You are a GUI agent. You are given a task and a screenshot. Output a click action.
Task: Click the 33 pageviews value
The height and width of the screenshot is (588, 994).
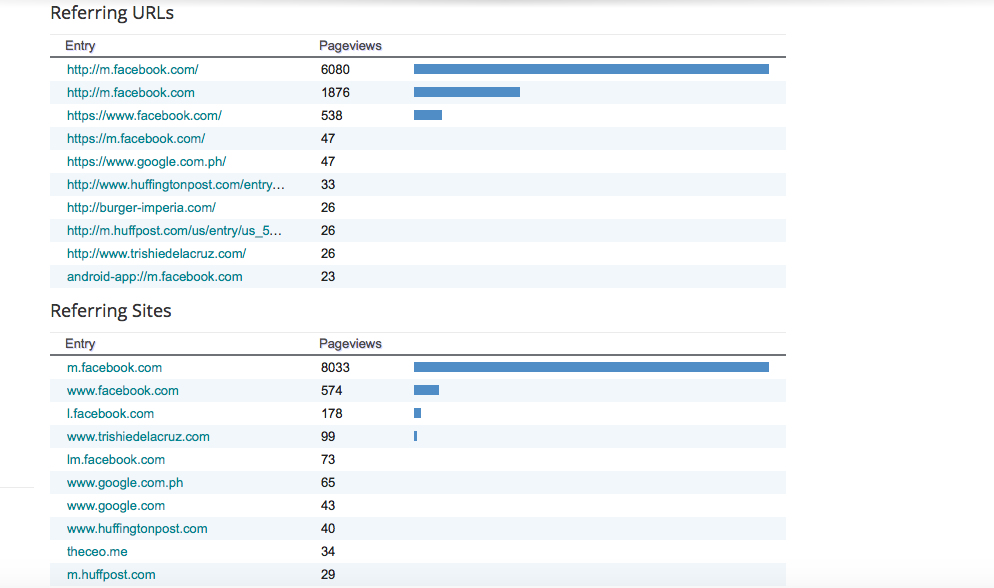pos(328,184)
